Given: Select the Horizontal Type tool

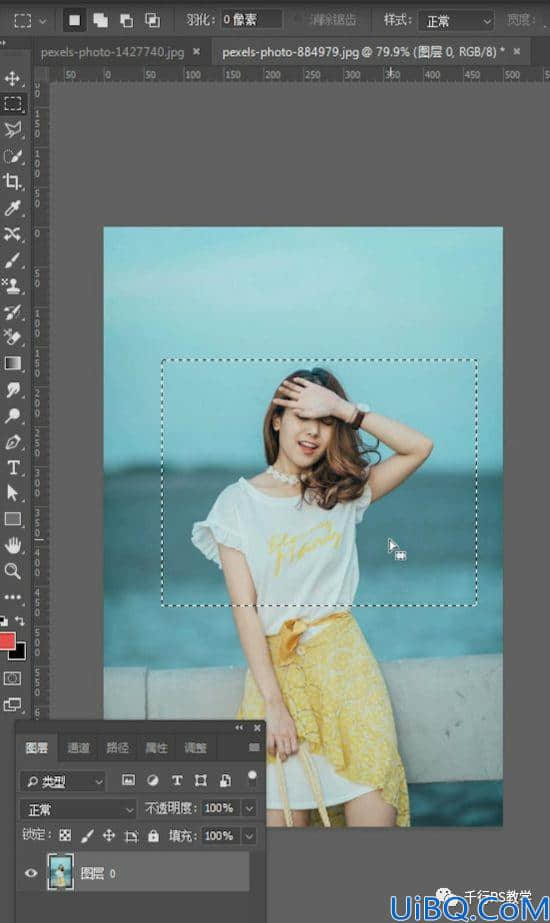Looking at the screenshot, I should tap(12, 467).
